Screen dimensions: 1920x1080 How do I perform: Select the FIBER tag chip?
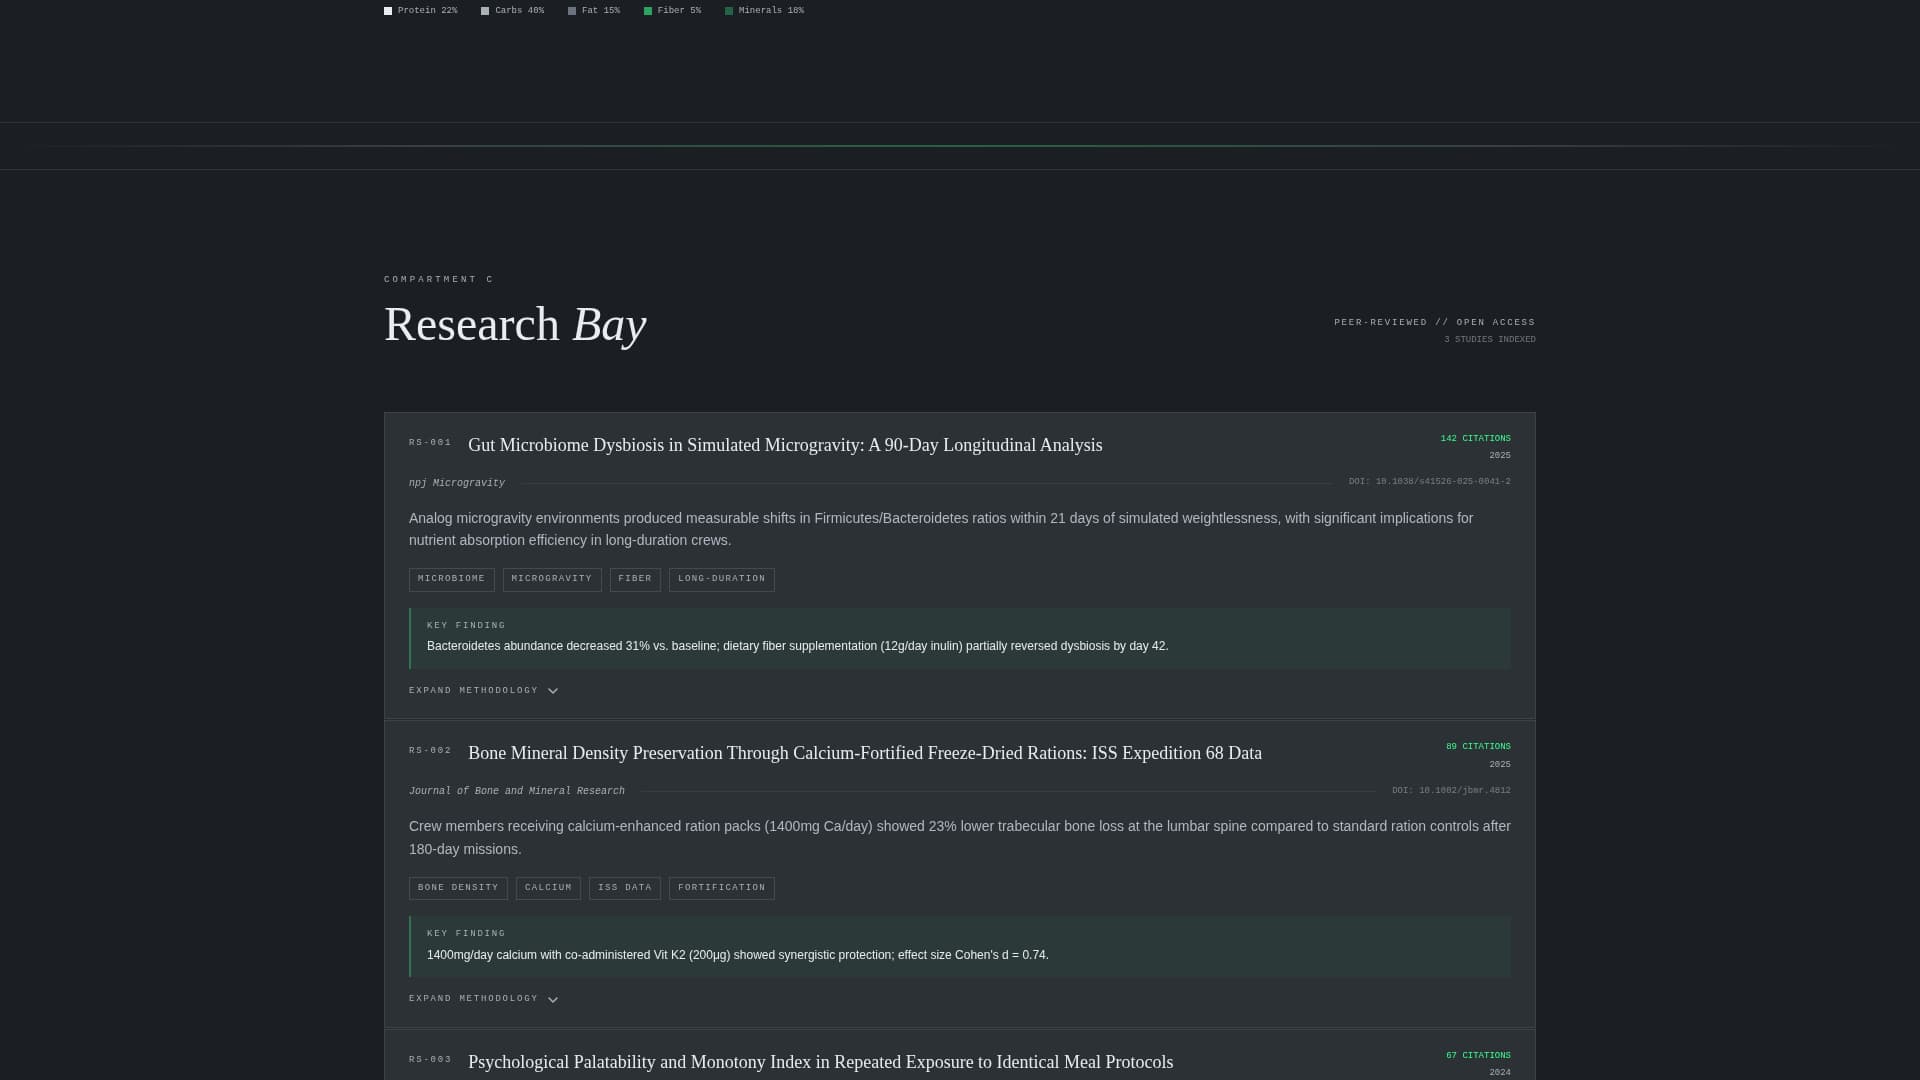click(635, 579)
